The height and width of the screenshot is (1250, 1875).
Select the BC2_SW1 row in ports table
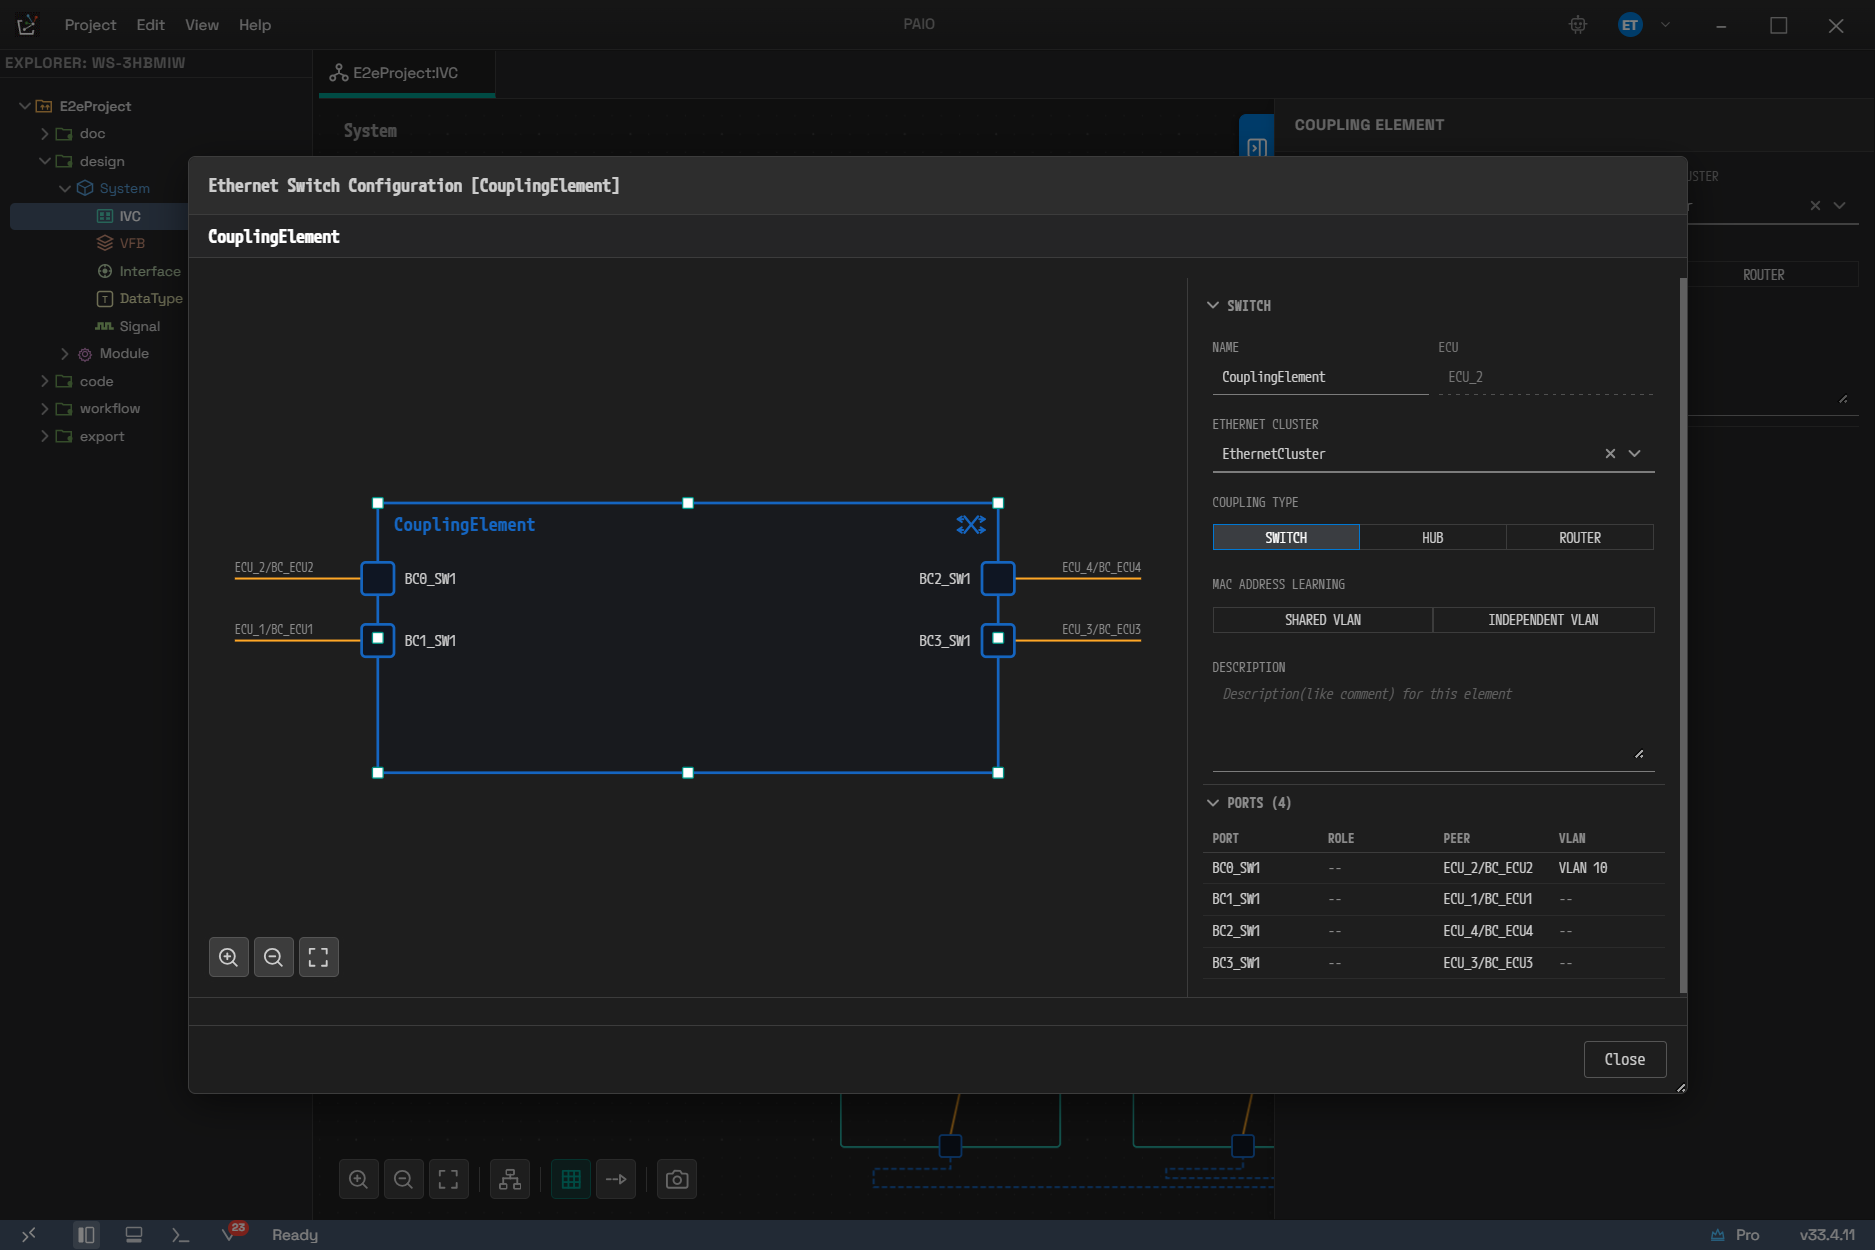(x=1433, y=931)
